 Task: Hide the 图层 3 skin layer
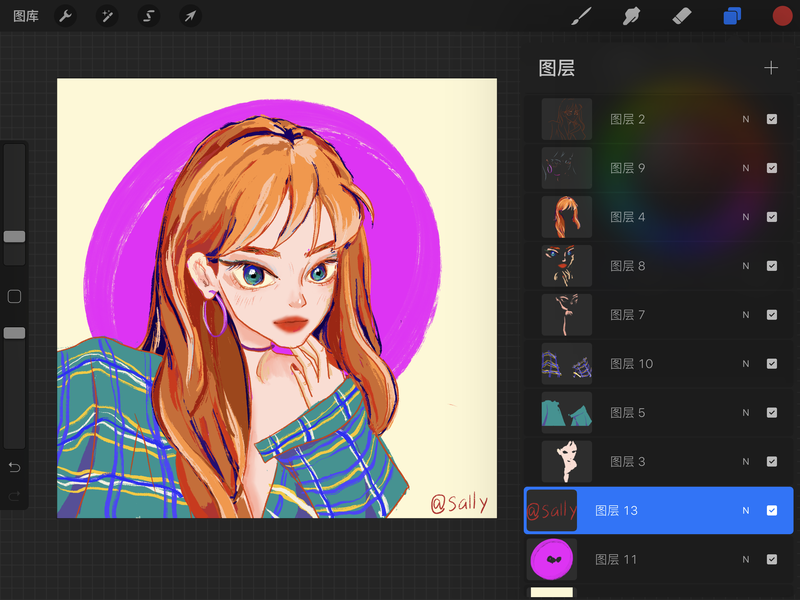click(x=771, y=462)
